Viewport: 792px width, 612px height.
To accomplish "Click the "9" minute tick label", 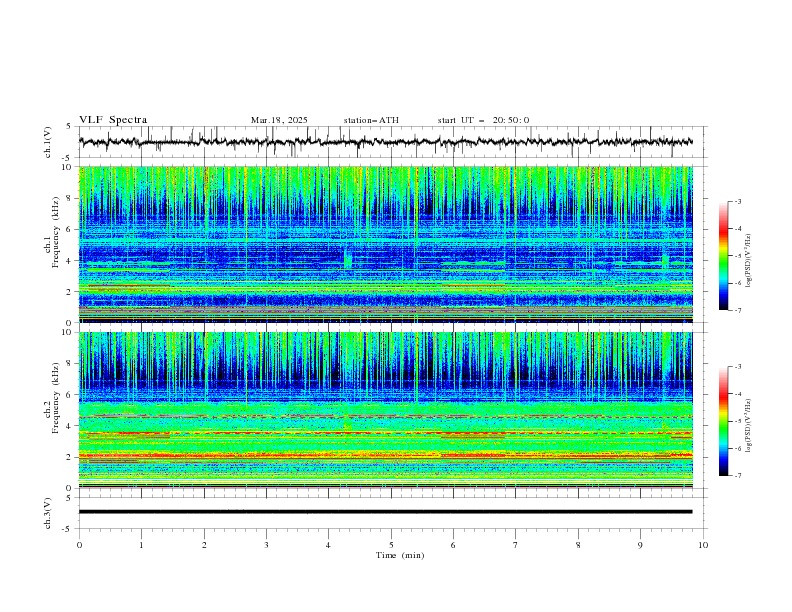I will click(640, 545).
